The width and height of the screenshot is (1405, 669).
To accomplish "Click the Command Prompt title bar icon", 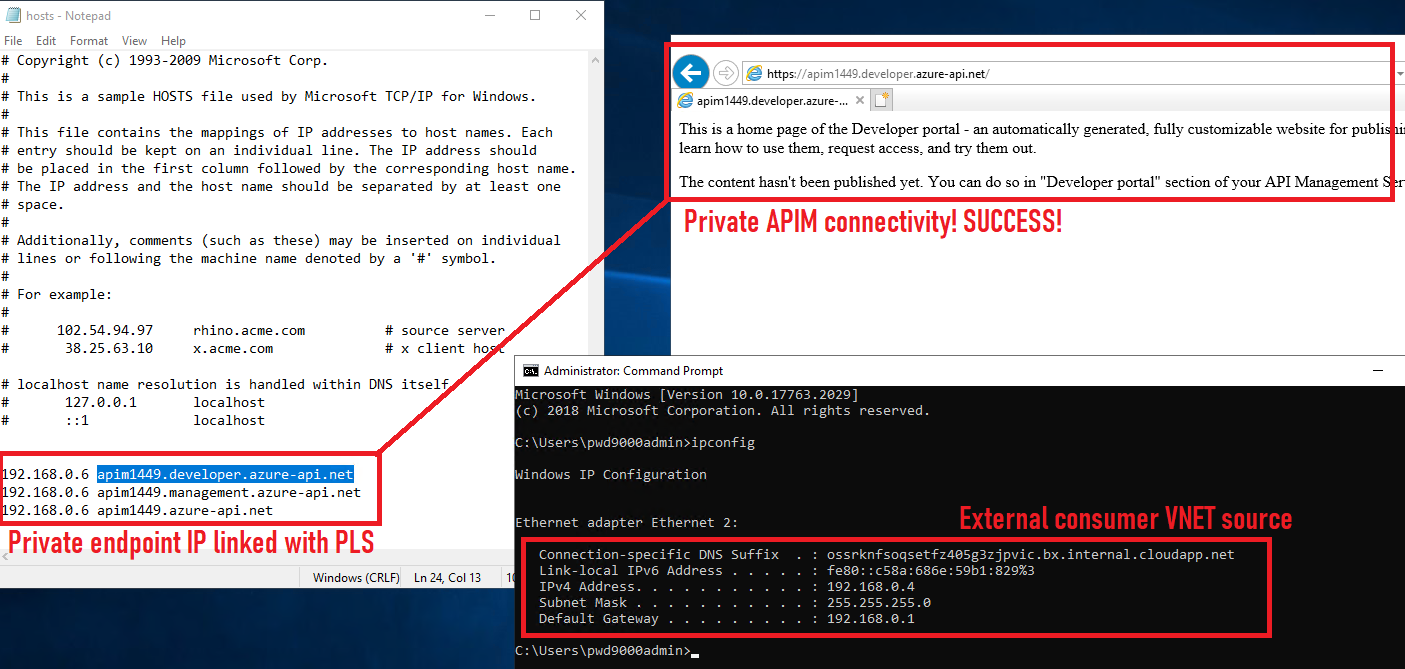I will point(531,371).
